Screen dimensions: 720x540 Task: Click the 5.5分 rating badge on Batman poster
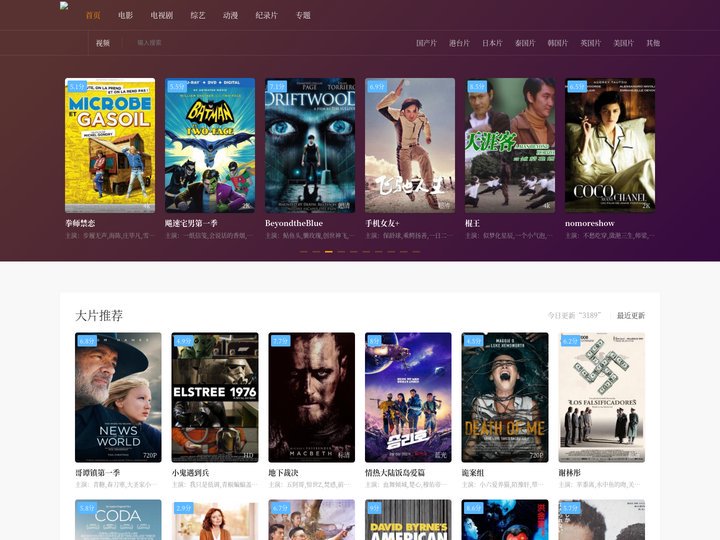pyautogui.click(x=177, y=86)
